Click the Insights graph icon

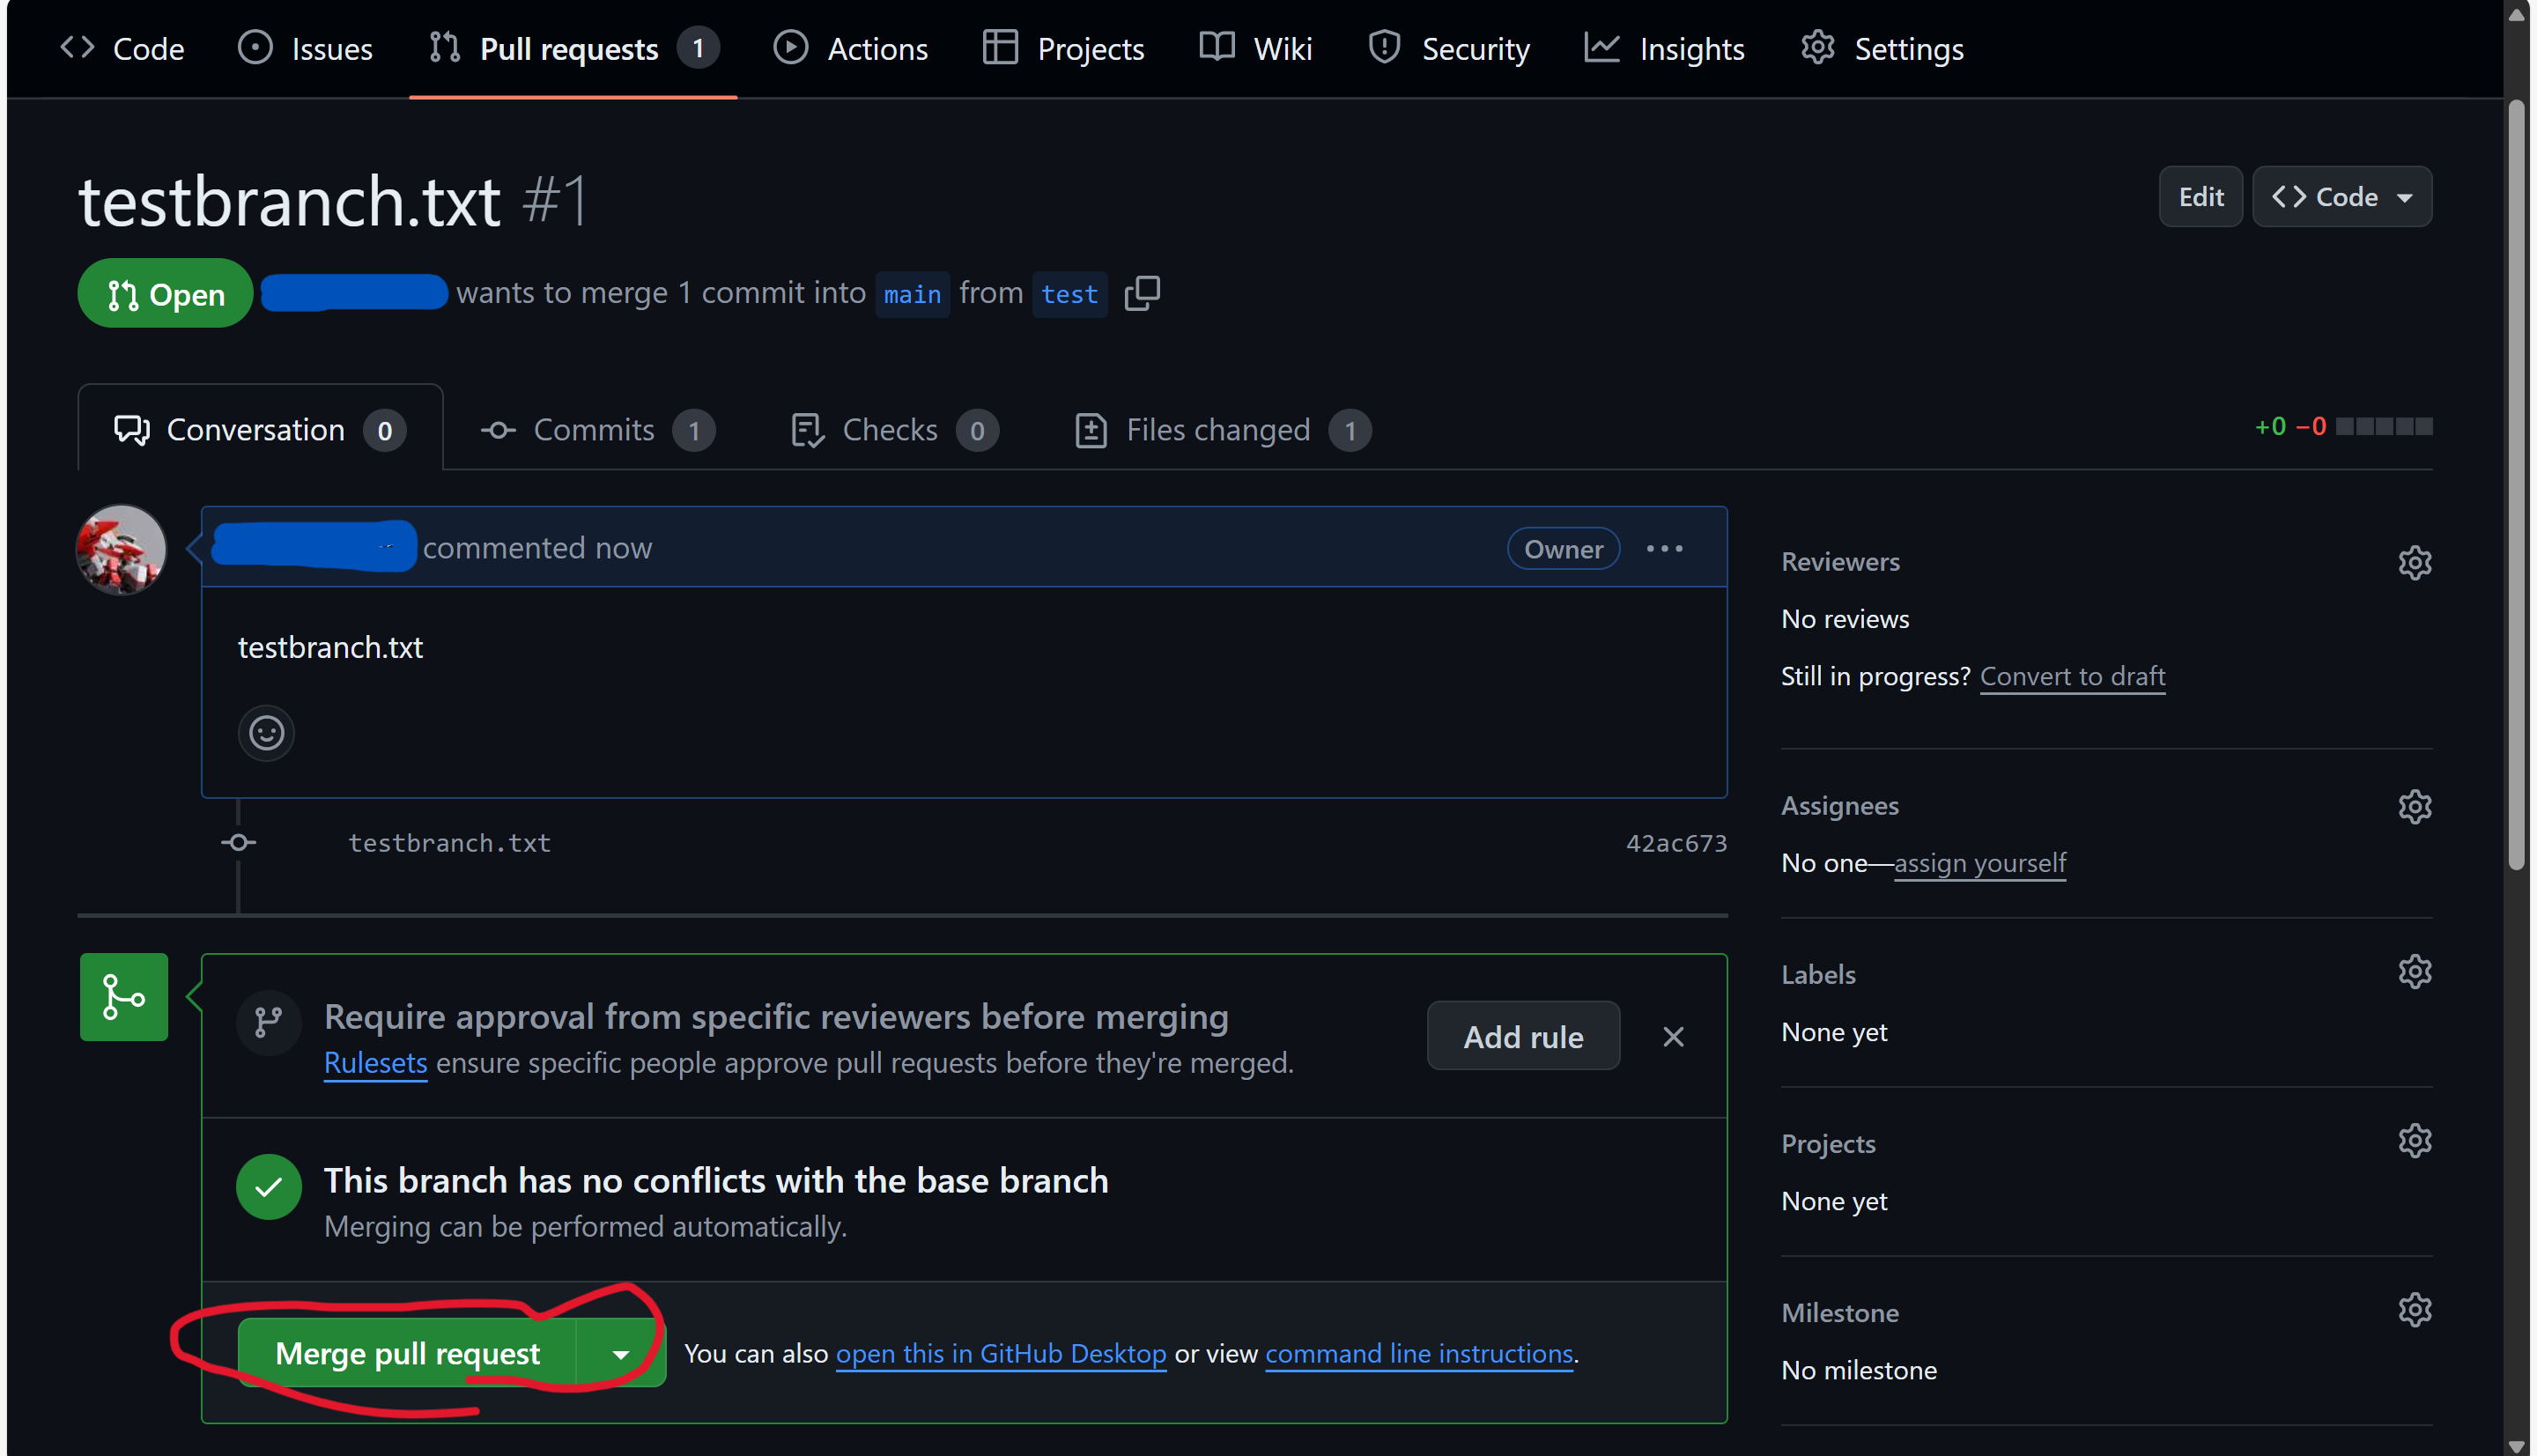tap(1602, 47)
